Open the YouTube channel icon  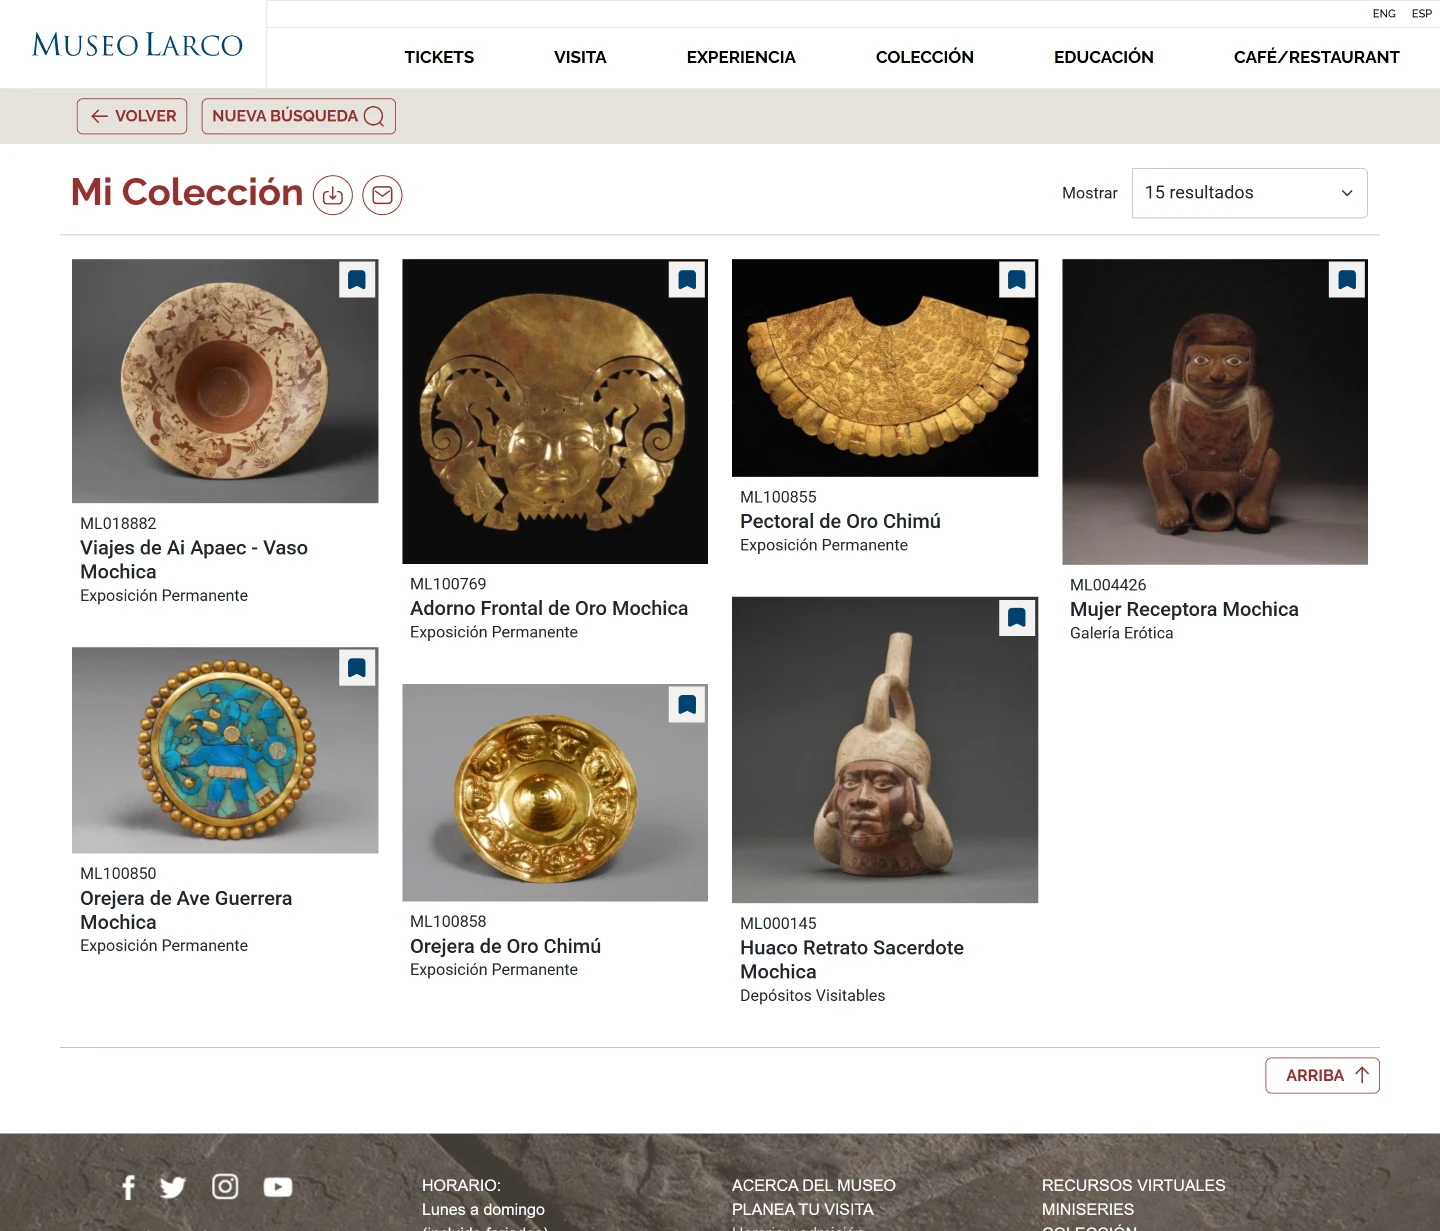pyautogui.click(x=278, y=1187)
